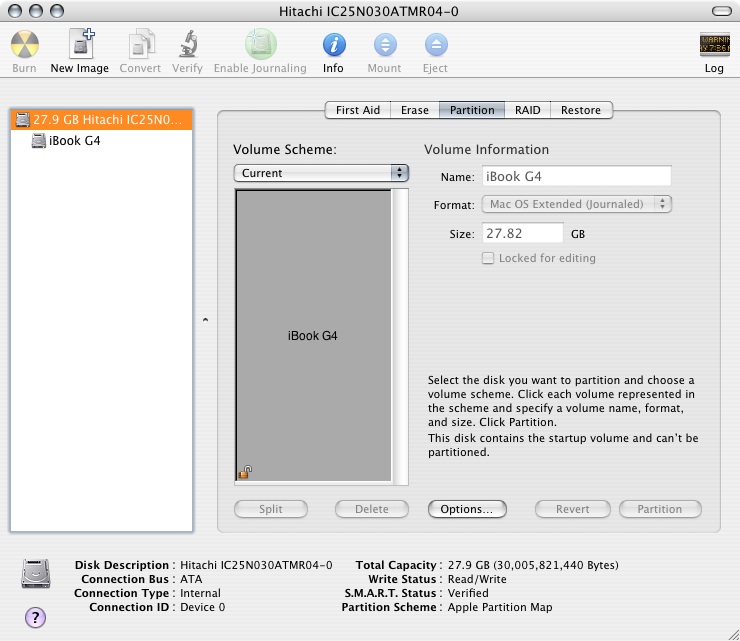Image resolution: width=740 pixels, height=641 pixels.
Task: Switch to the Erase tab
Action: pos(415,110)
